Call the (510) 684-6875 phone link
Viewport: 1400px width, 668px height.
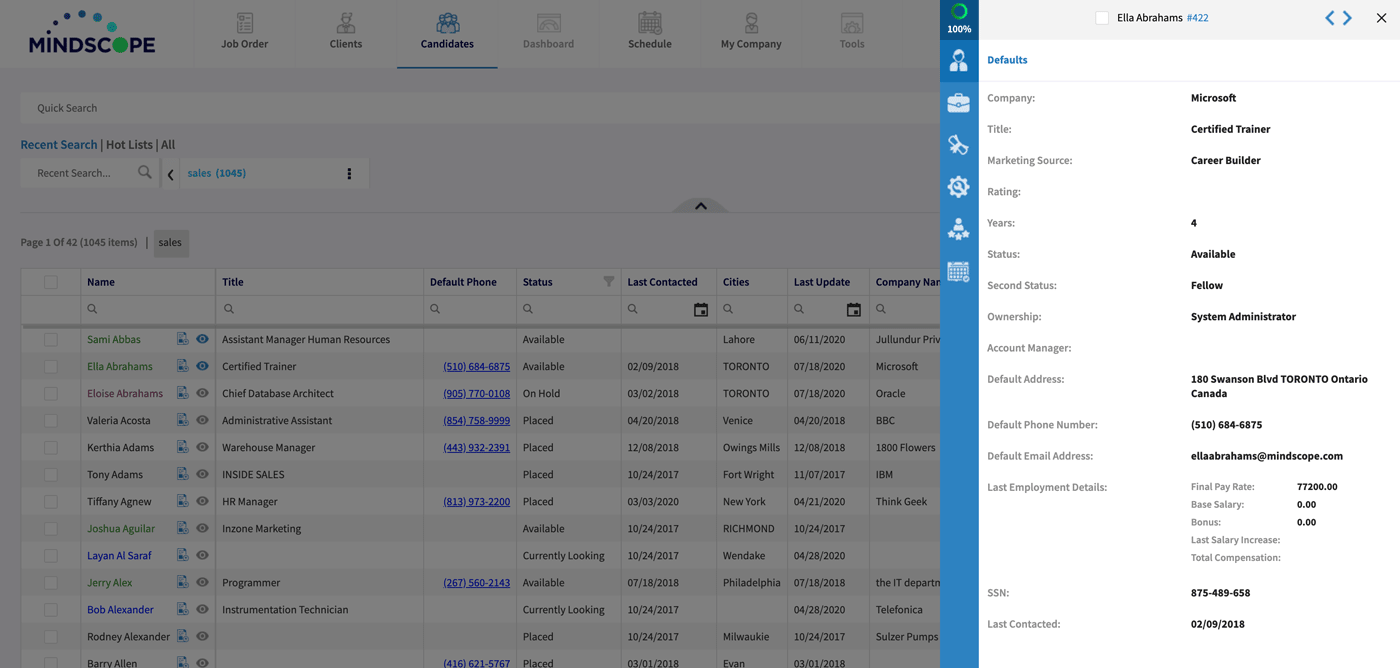coord(477,366)
